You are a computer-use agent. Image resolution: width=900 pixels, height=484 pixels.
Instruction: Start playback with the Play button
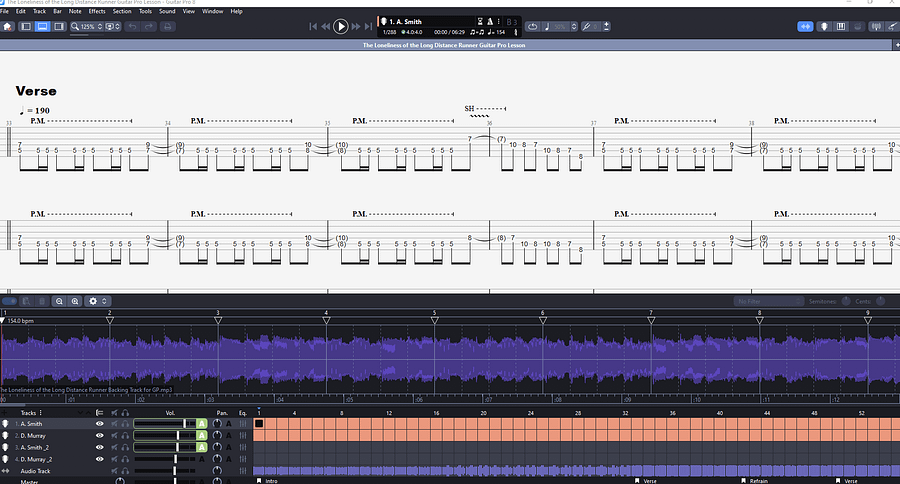click(340, 26)
